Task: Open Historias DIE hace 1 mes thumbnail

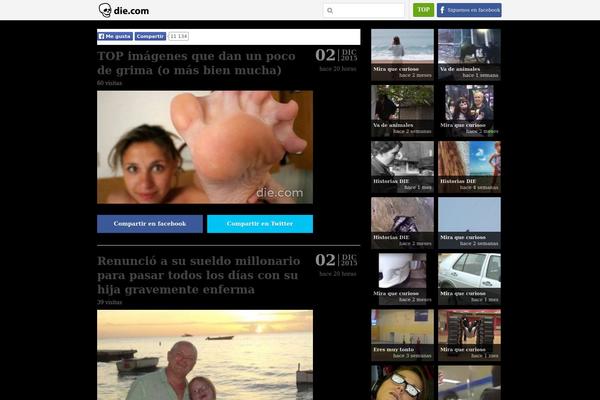Action: click(402, 167)
